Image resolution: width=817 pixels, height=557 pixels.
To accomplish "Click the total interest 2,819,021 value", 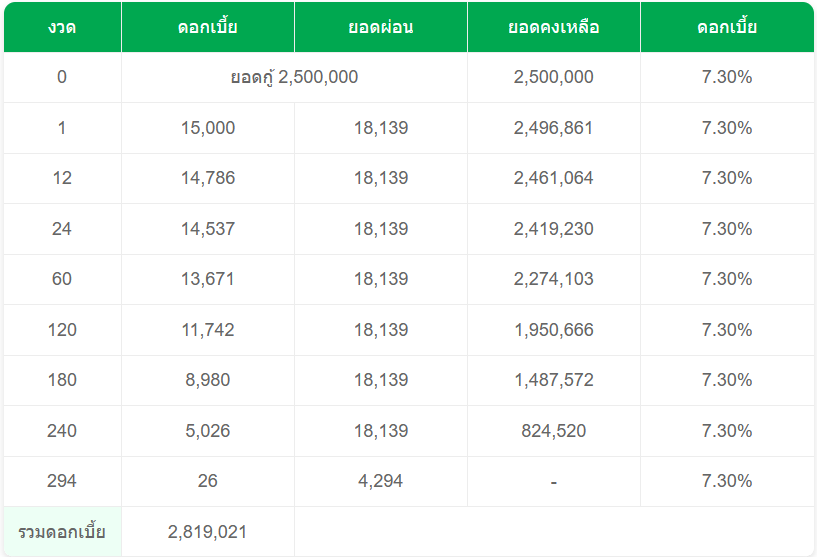I will click(x=207, y=532).
